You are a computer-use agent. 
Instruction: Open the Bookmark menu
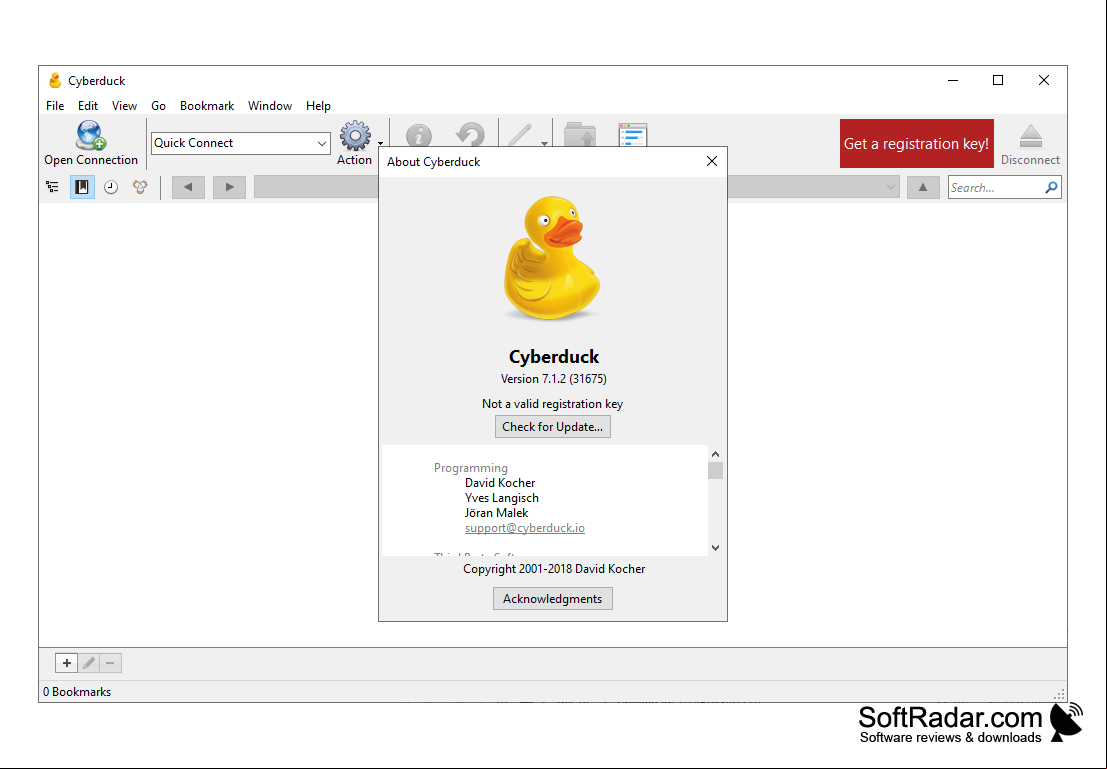point(207,106)
